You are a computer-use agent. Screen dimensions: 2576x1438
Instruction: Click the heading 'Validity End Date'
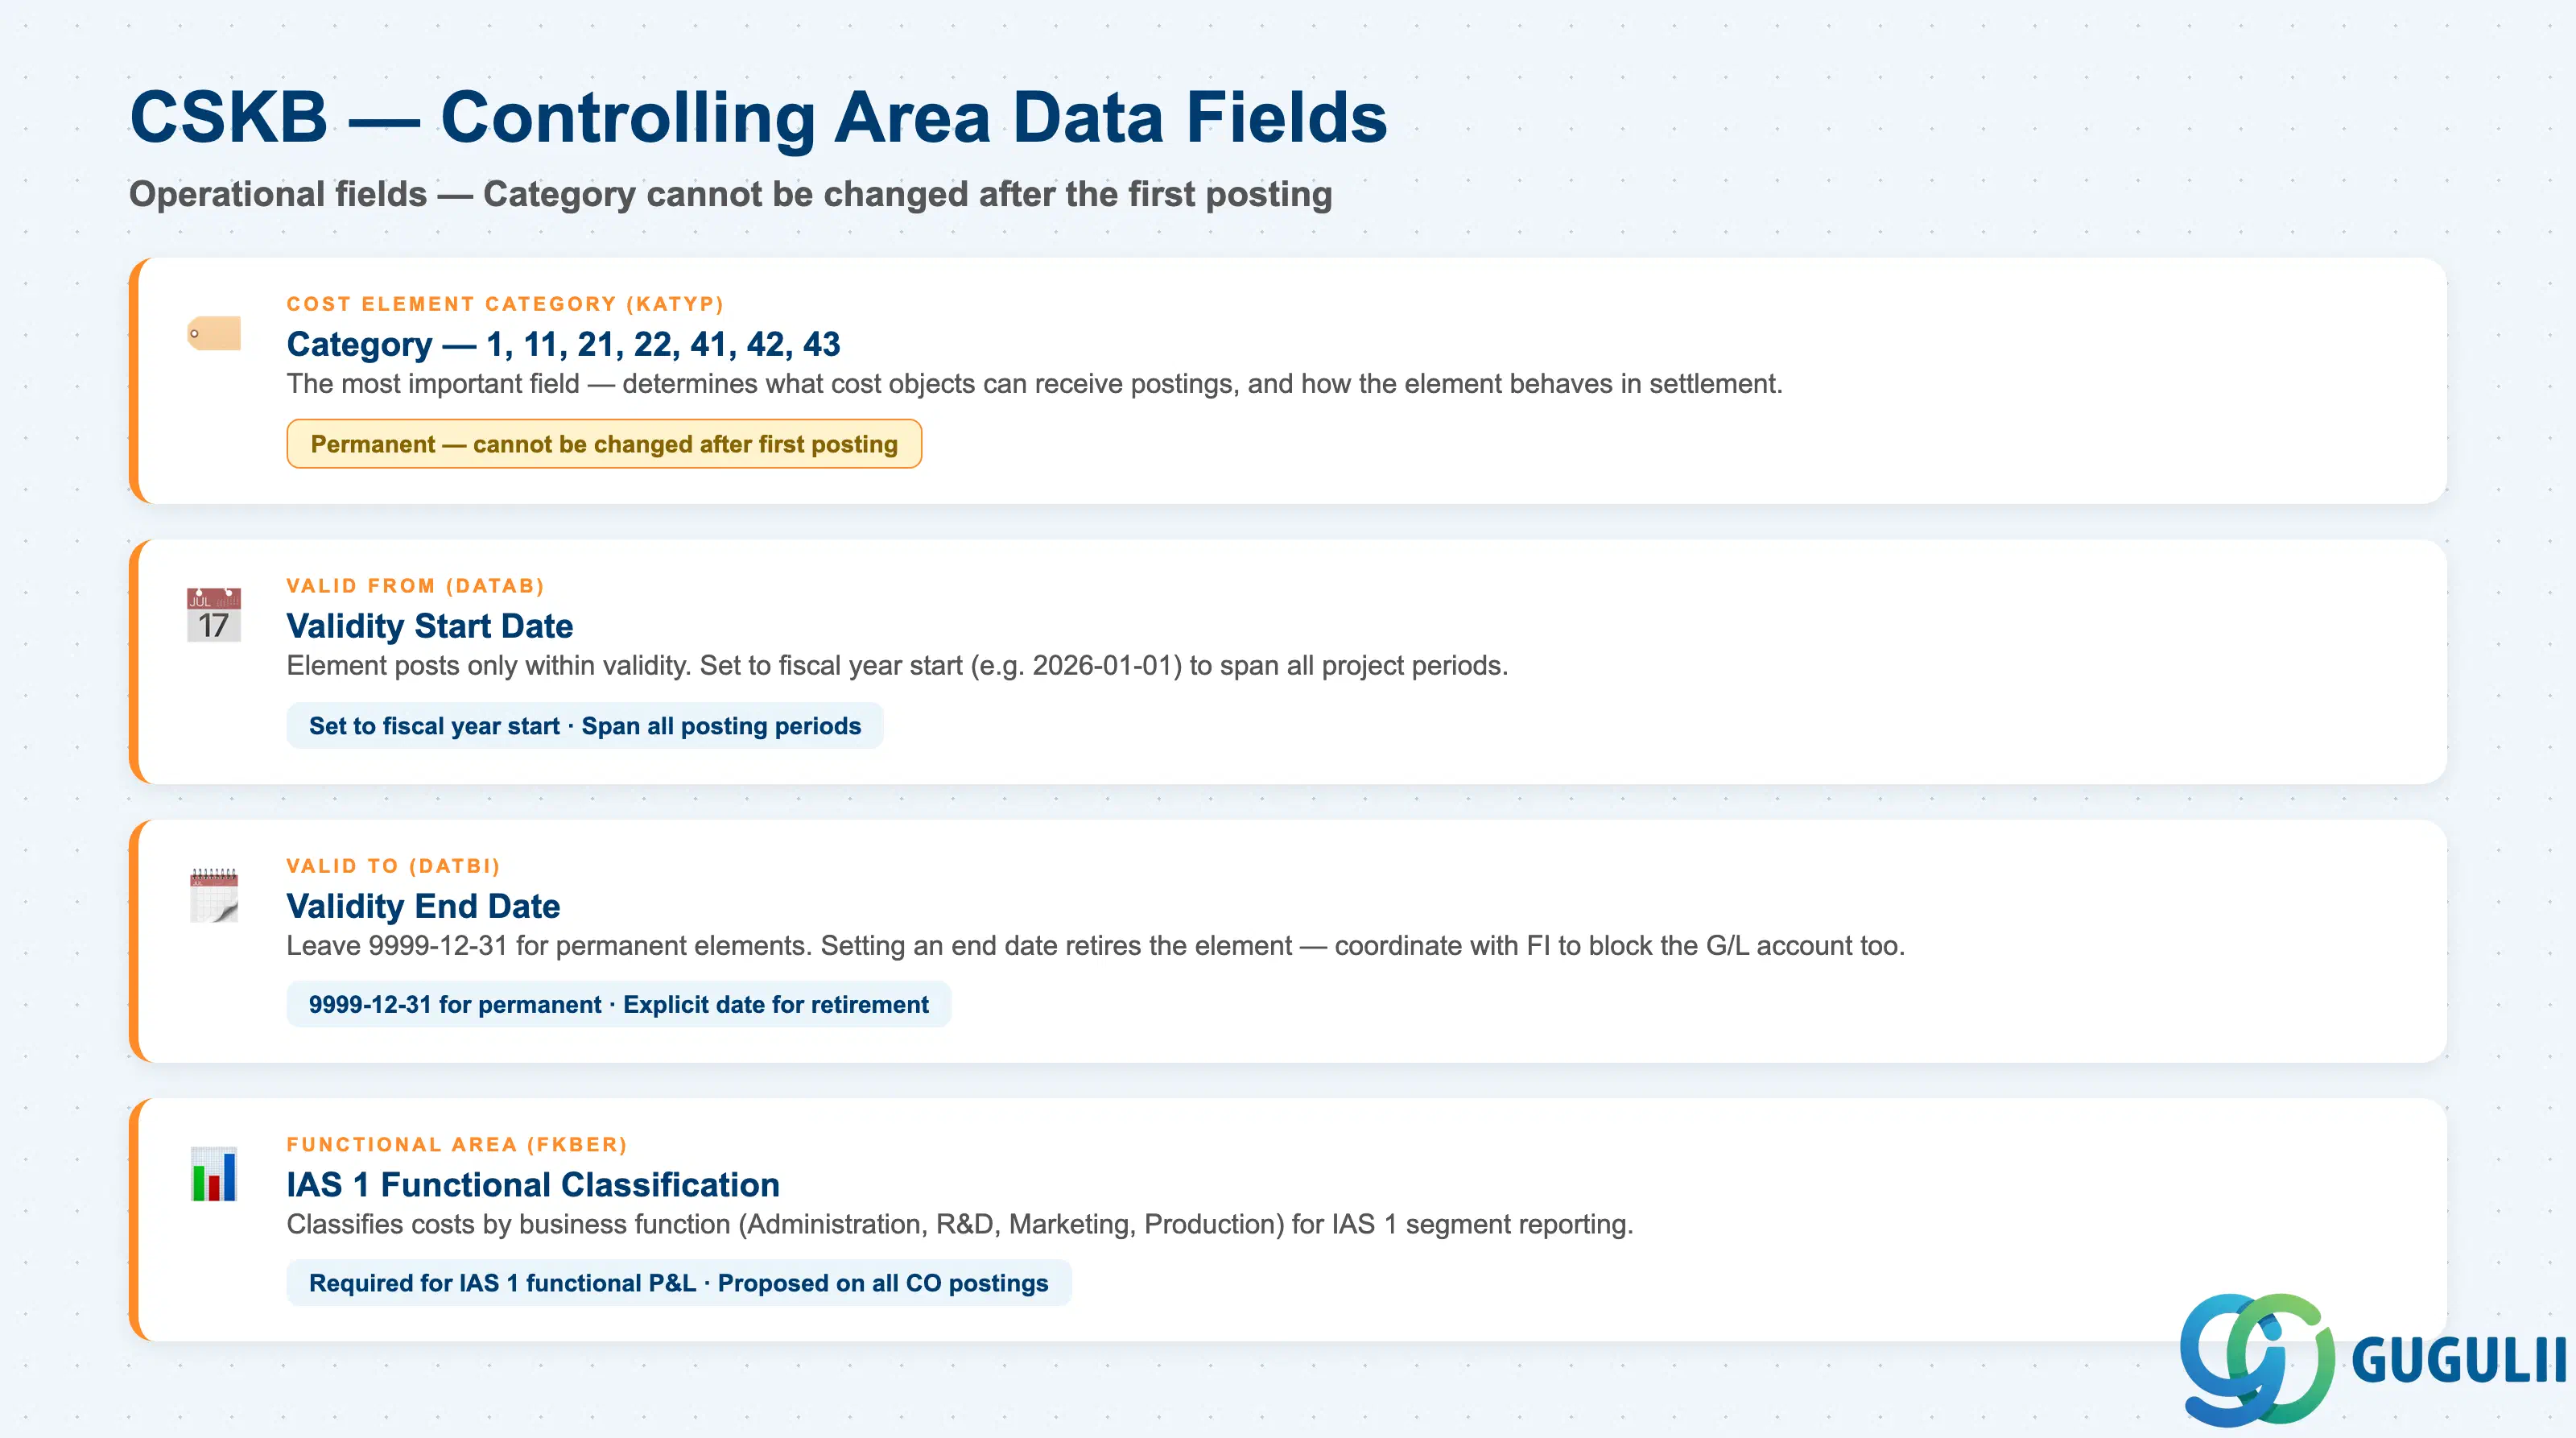pyautogui.click(x=423, y=906)
